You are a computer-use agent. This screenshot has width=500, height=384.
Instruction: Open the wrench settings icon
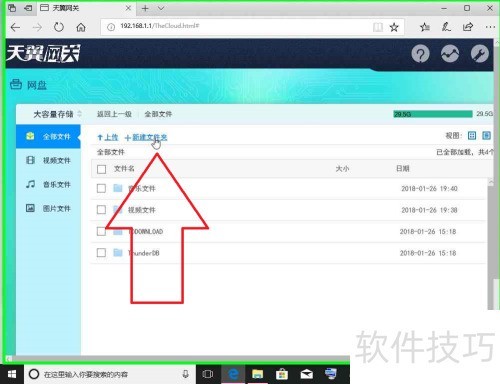coord(480,54)
